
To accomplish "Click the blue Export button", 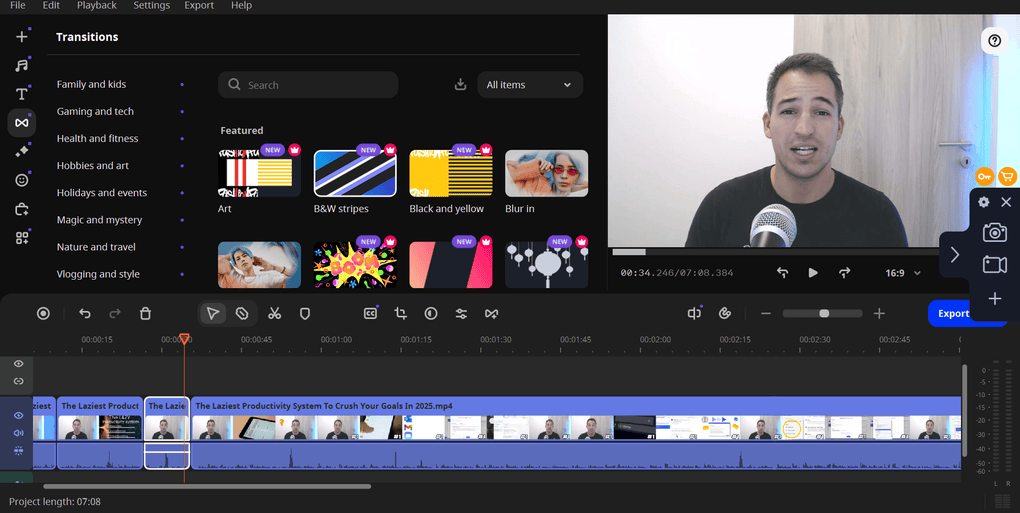I will click(x=950, y=313).
